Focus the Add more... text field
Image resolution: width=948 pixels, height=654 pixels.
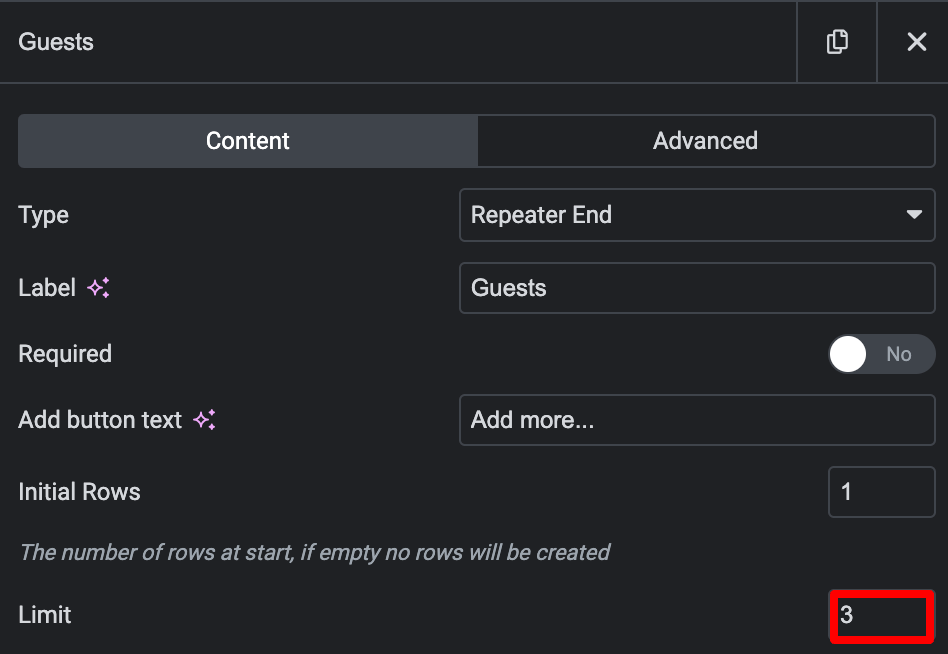(697, 420)
